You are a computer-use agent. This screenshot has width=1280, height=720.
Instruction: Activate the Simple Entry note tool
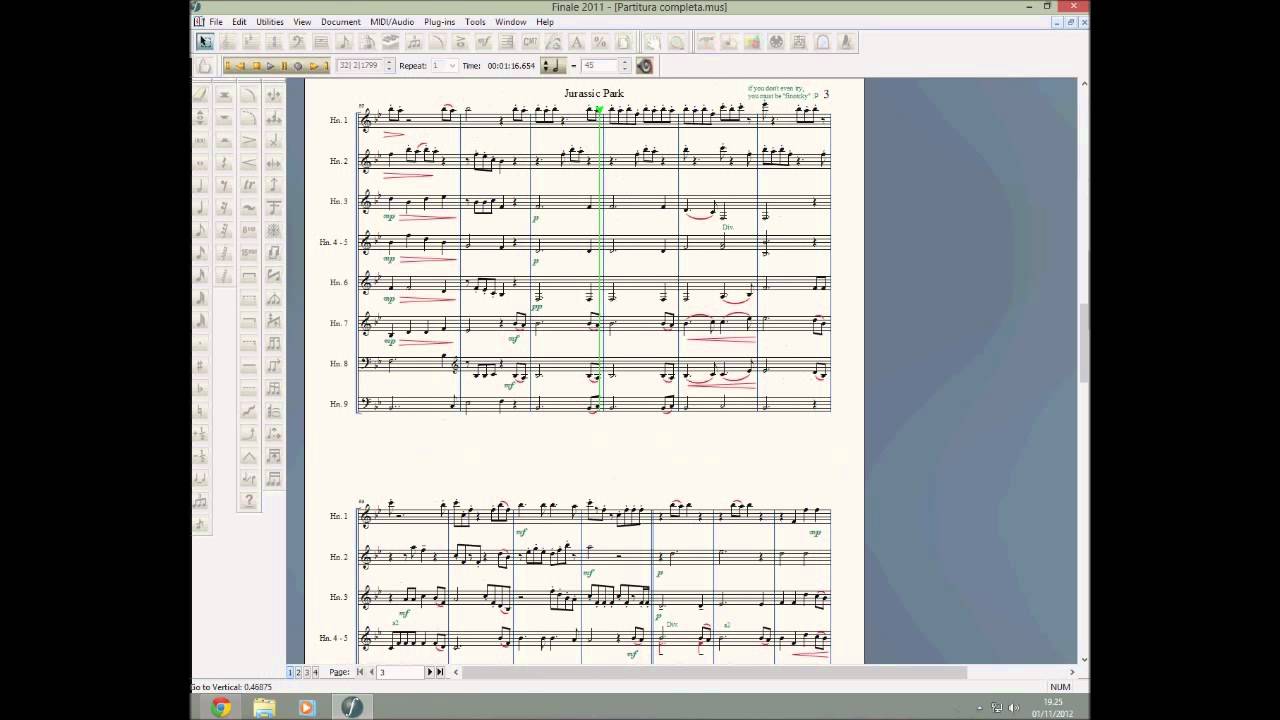point(344,42)
